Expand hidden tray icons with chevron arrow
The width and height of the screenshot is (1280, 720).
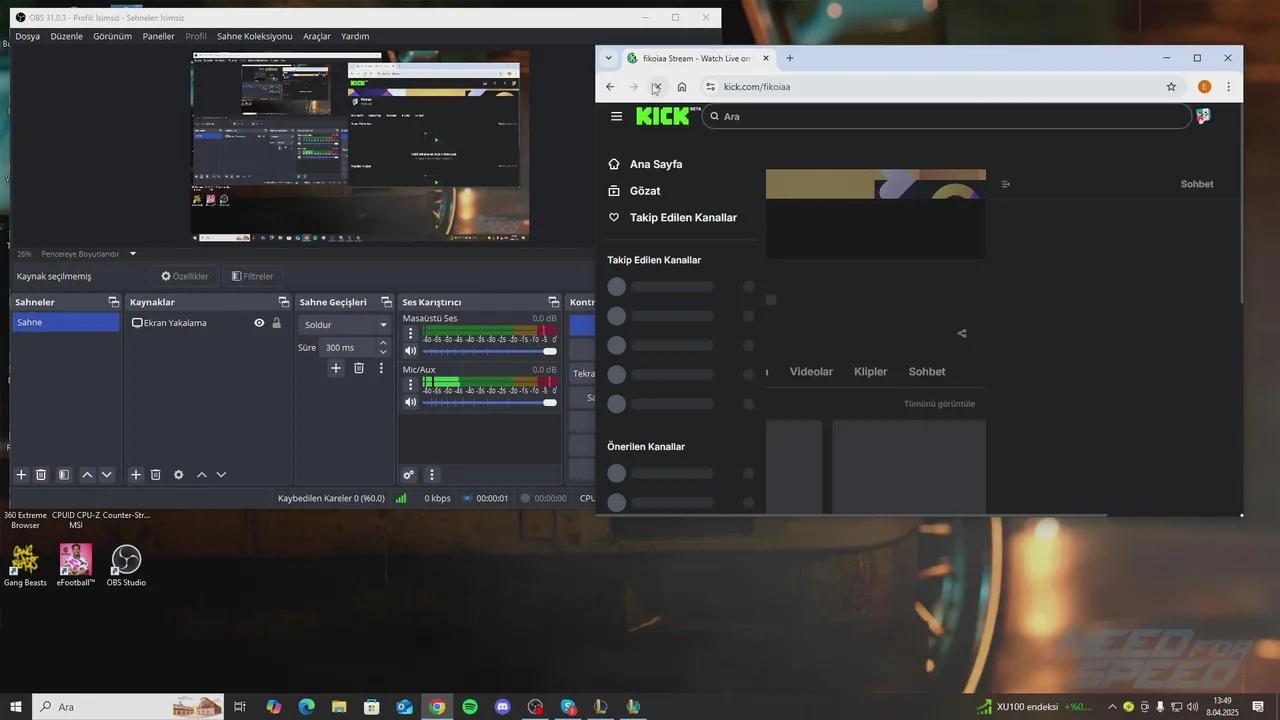[1113, 706]
